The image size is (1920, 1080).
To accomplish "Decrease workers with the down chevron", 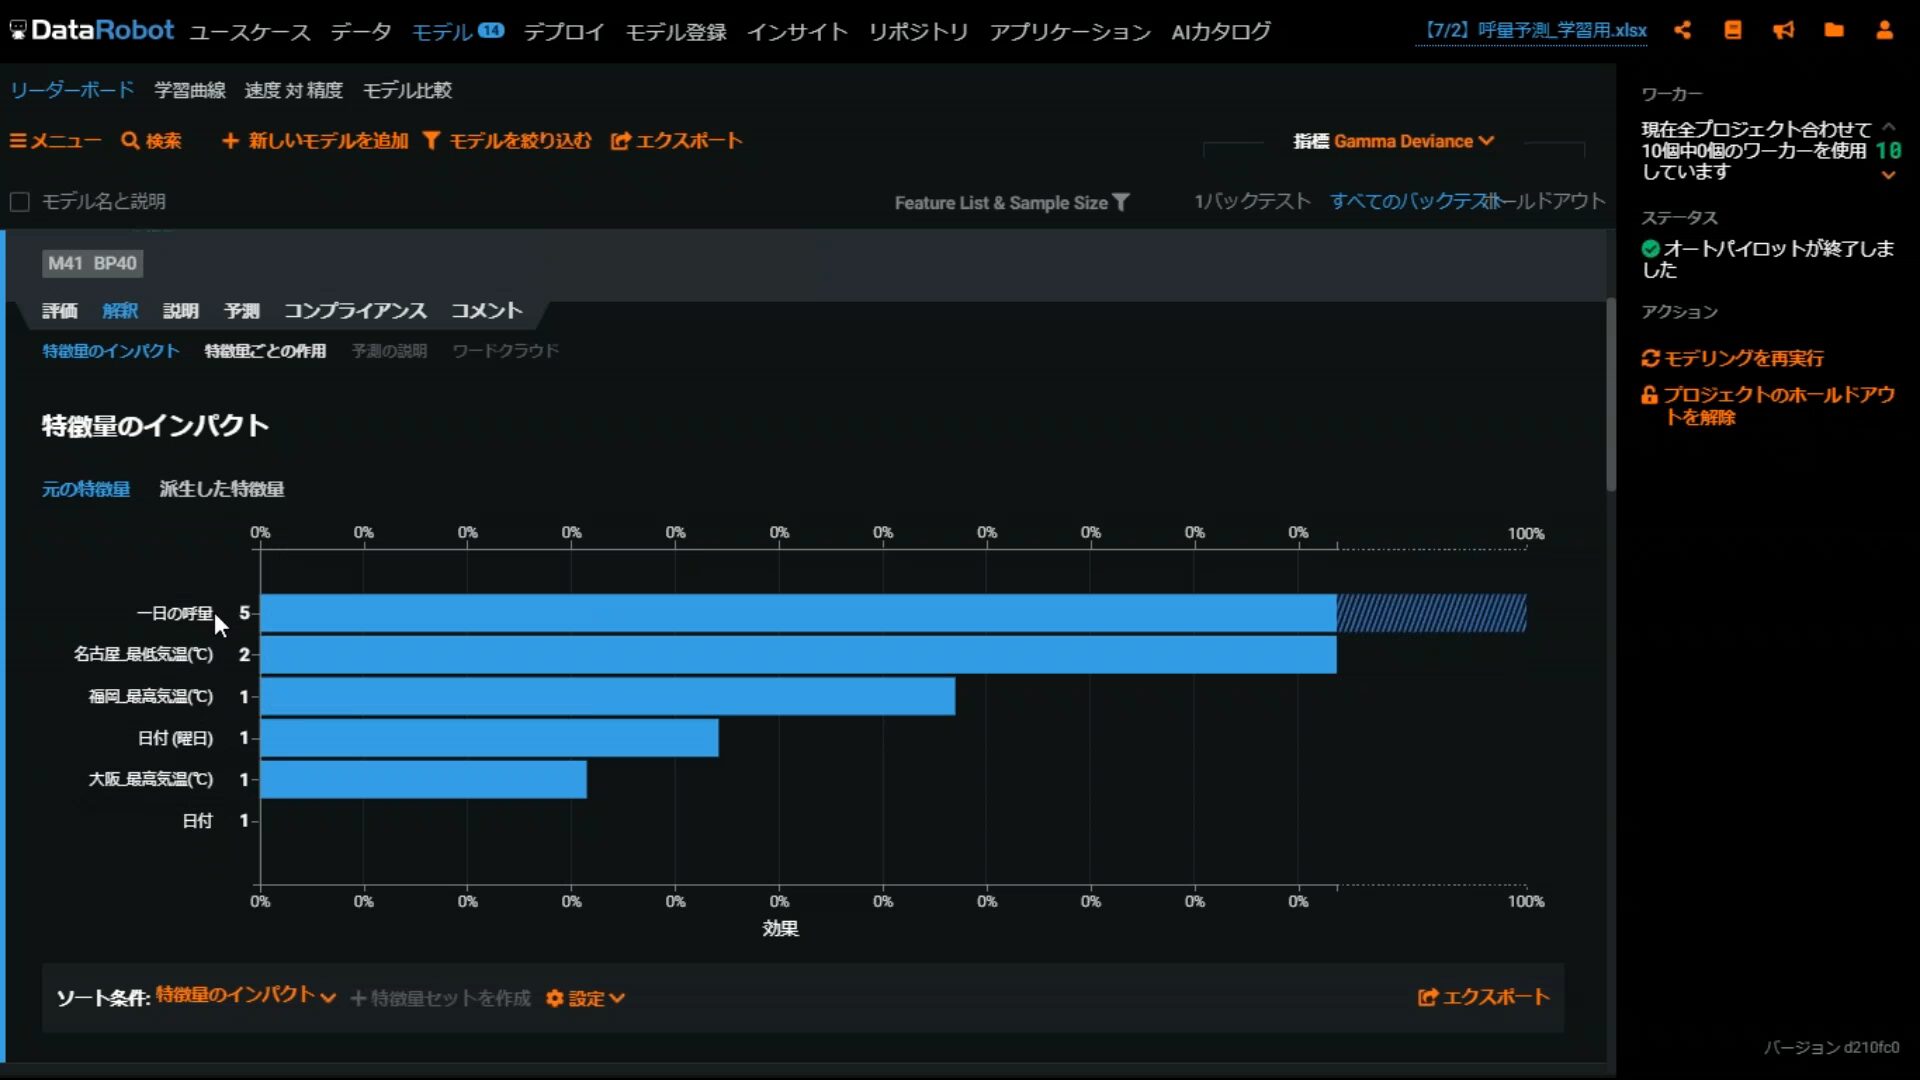I will click(1888, 175).
